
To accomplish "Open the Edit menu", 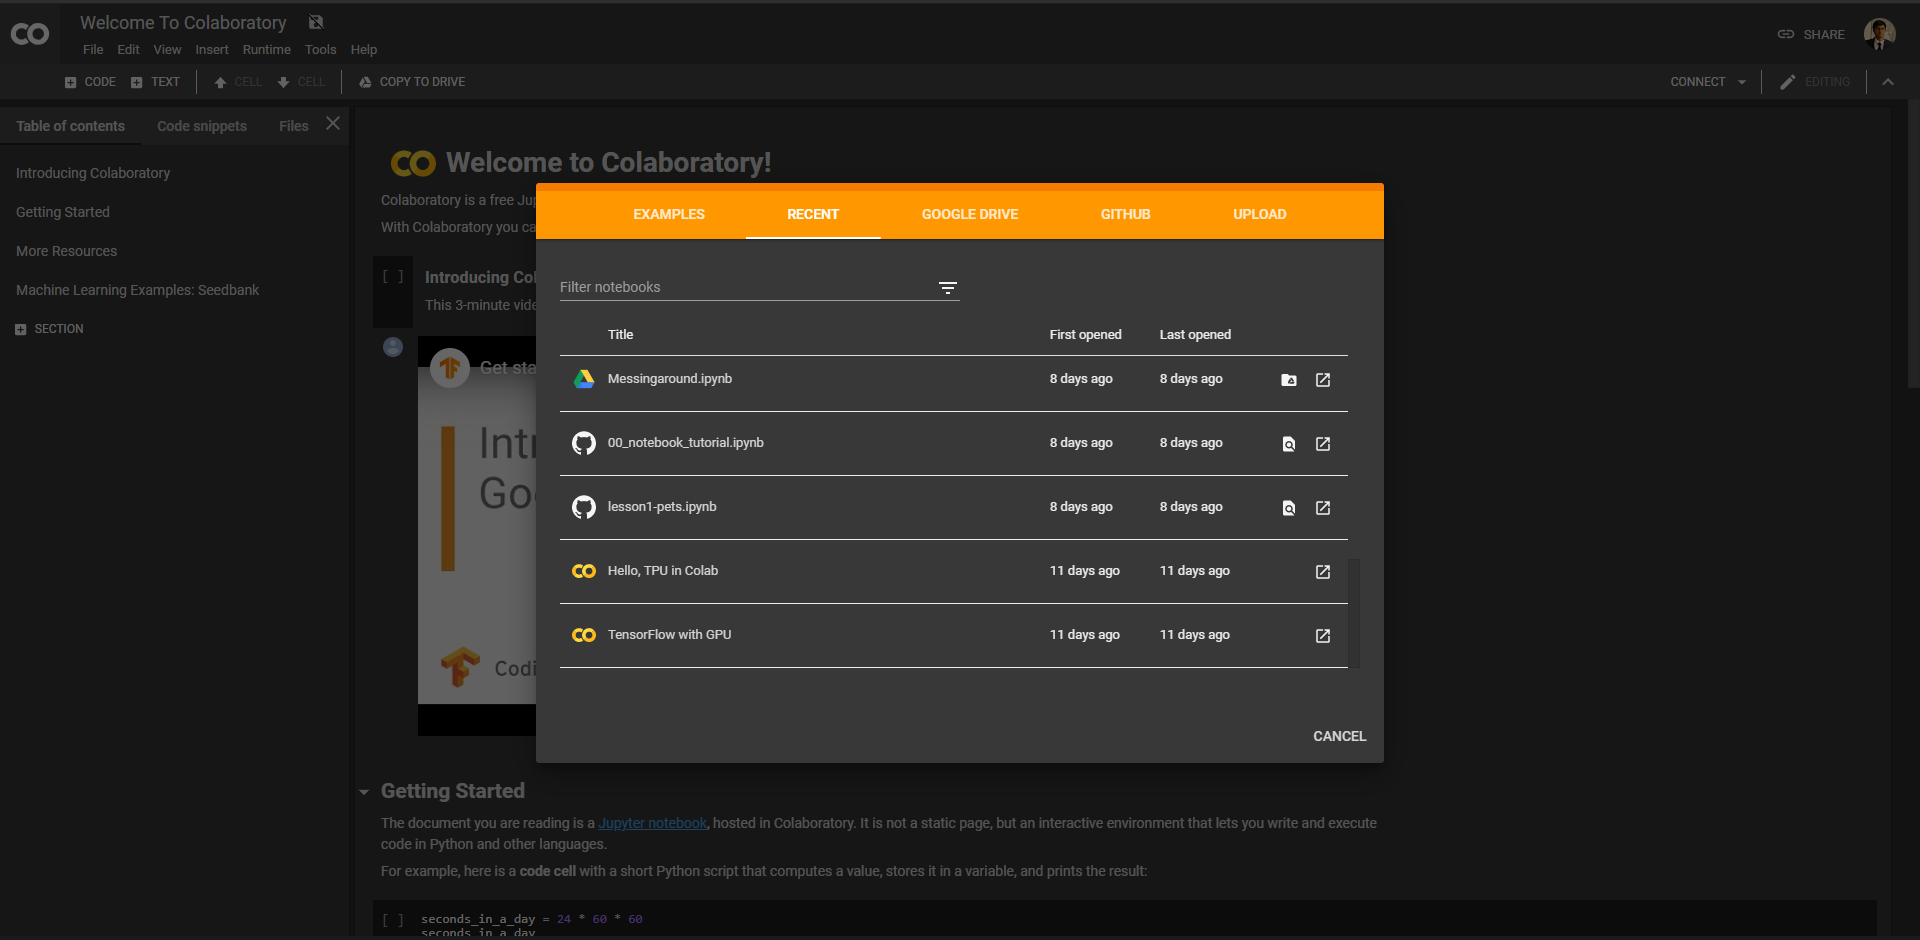I will click(128, 50).
